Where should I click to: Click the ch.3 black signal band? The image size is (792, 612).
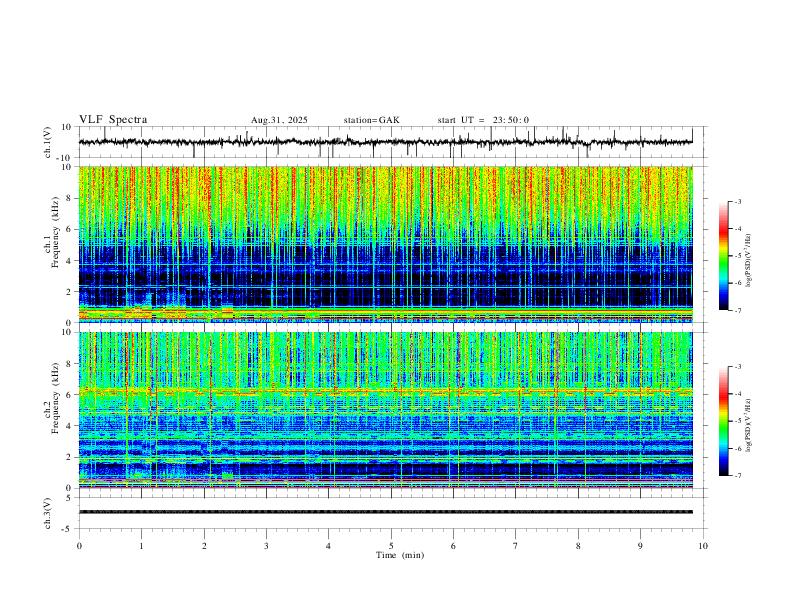pos(385,512)
